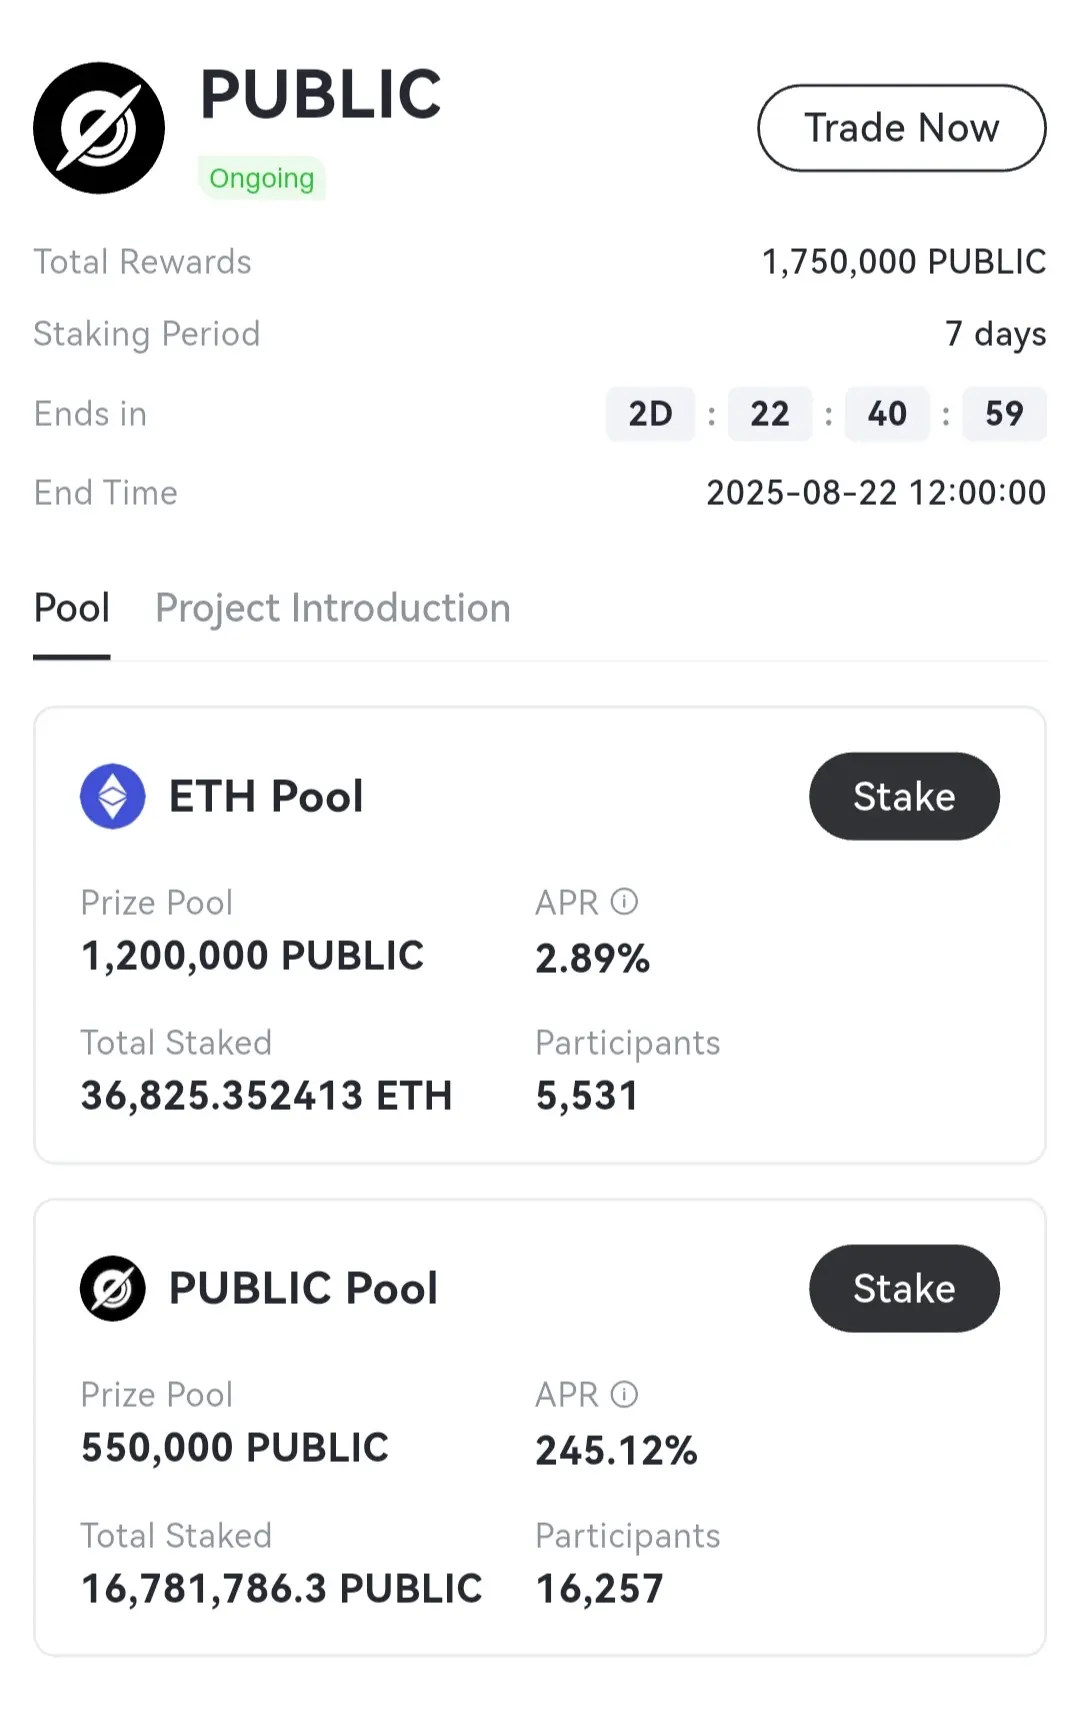Tap the PUBLIC title heading
Image resolution: width=1080 pixels, height=1722 pixels.
(320, 94)
